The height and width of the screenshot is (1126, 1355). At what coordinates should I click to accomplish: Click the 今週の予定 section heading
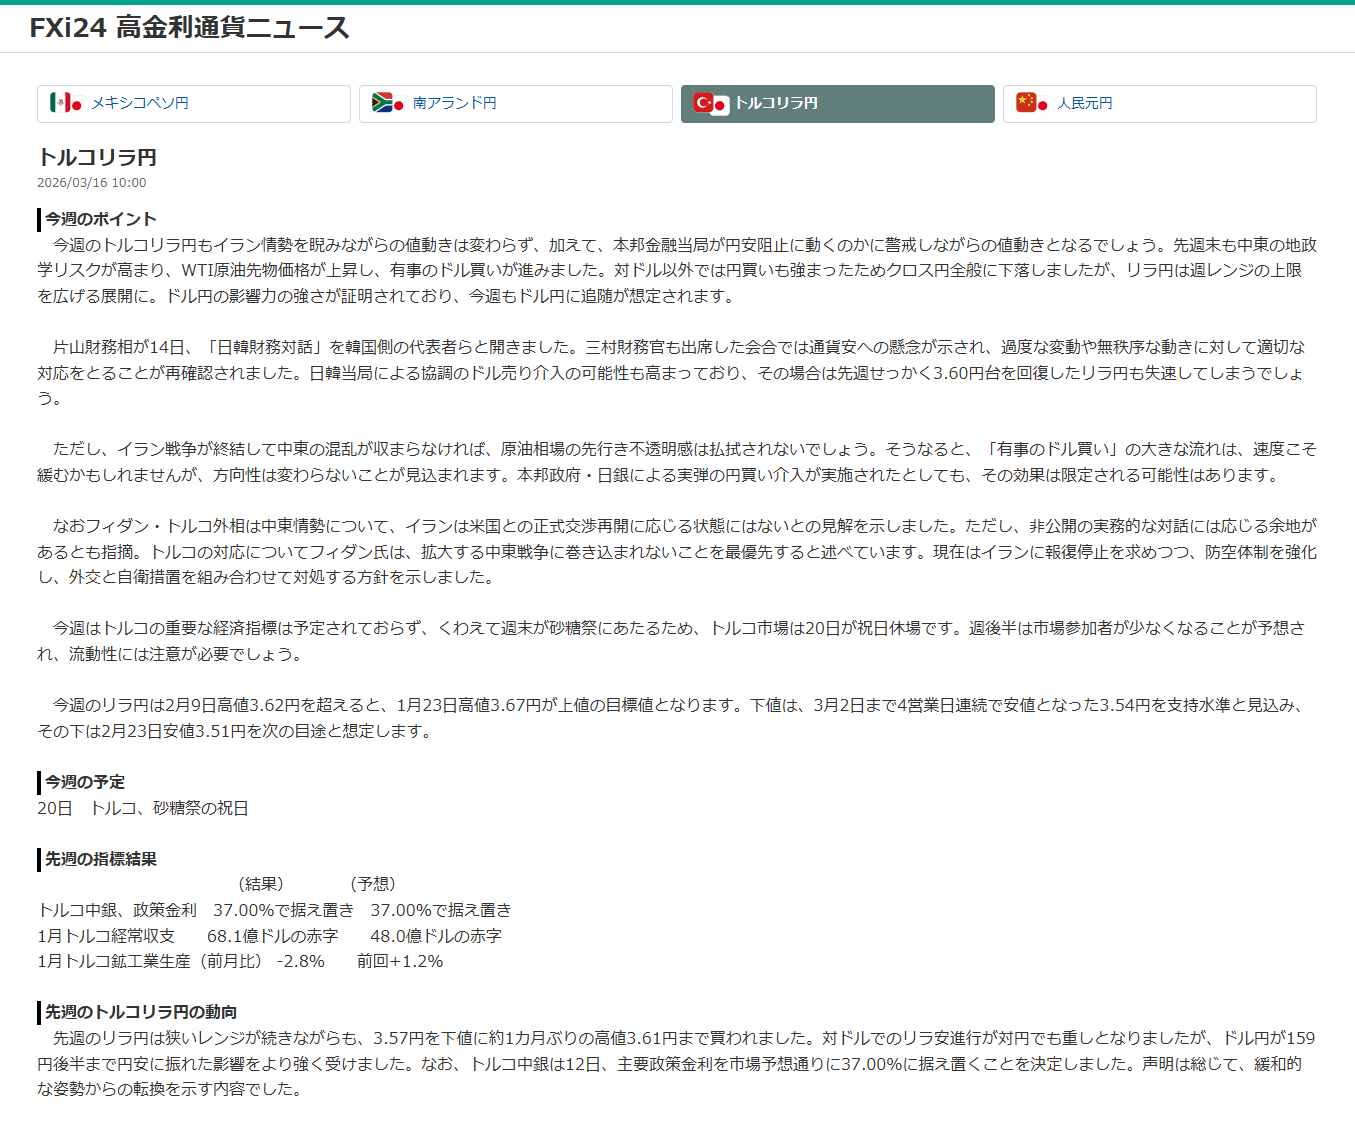point(85,782)
